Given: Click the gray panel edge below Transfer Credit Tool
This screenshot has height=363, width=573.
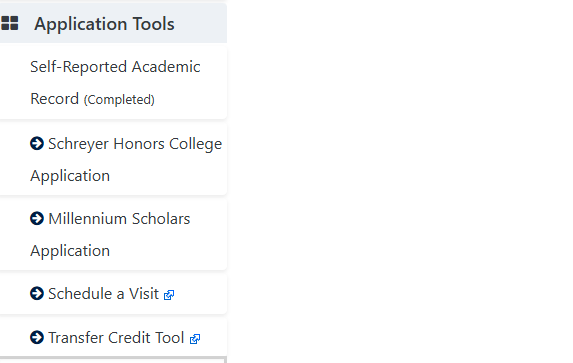Looking at the screenshot, I should (113, 359).
